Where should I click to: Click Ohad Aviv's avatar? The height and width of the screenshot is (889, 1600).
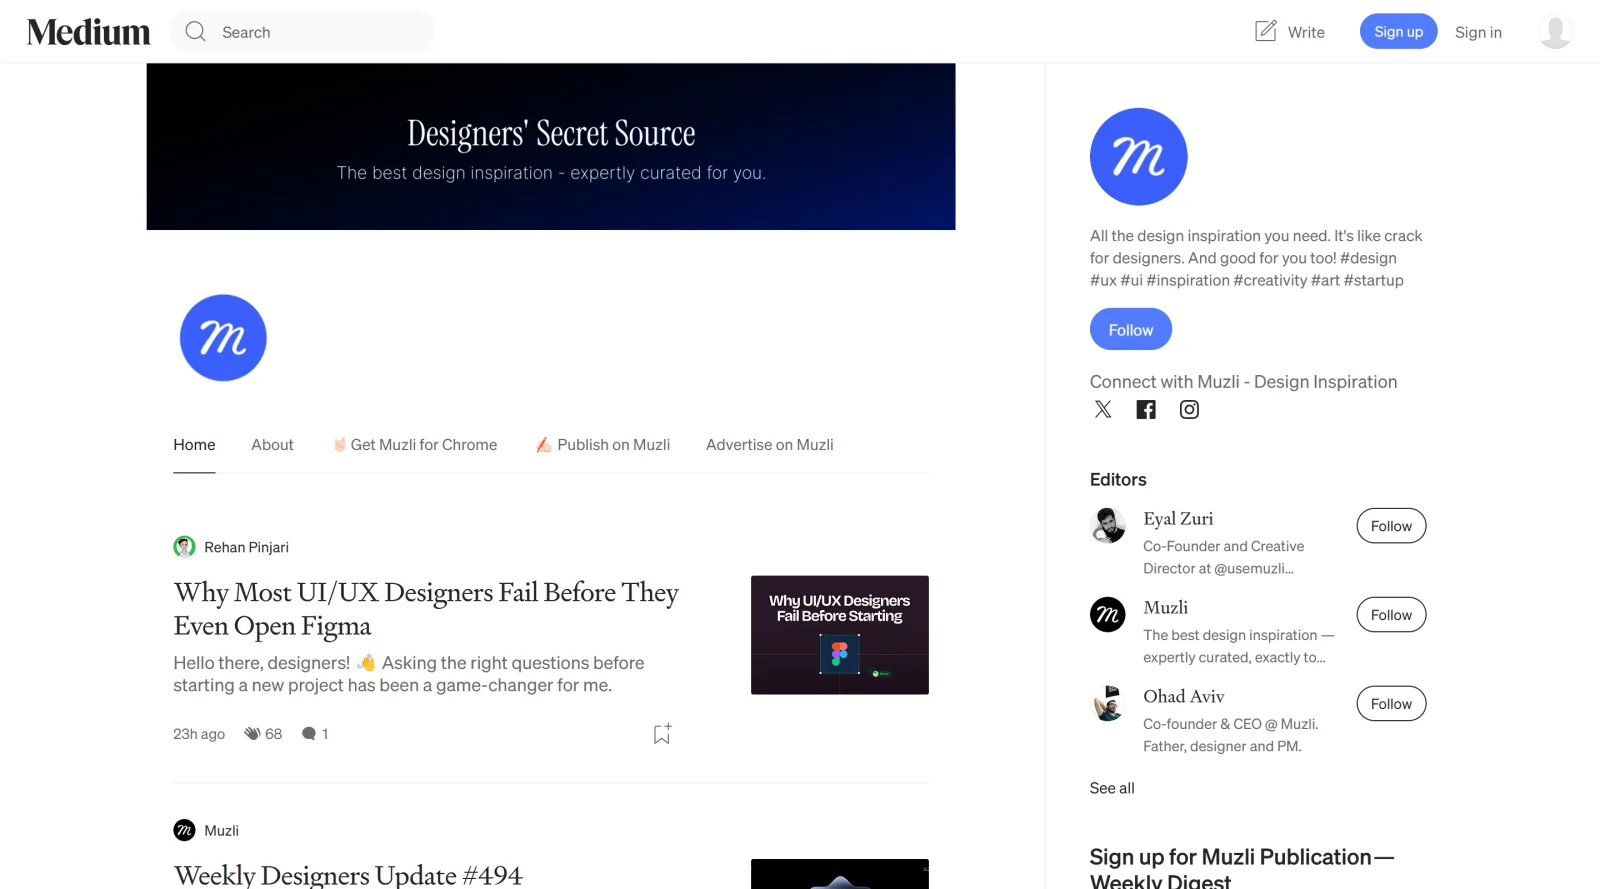pos(1108,703)
